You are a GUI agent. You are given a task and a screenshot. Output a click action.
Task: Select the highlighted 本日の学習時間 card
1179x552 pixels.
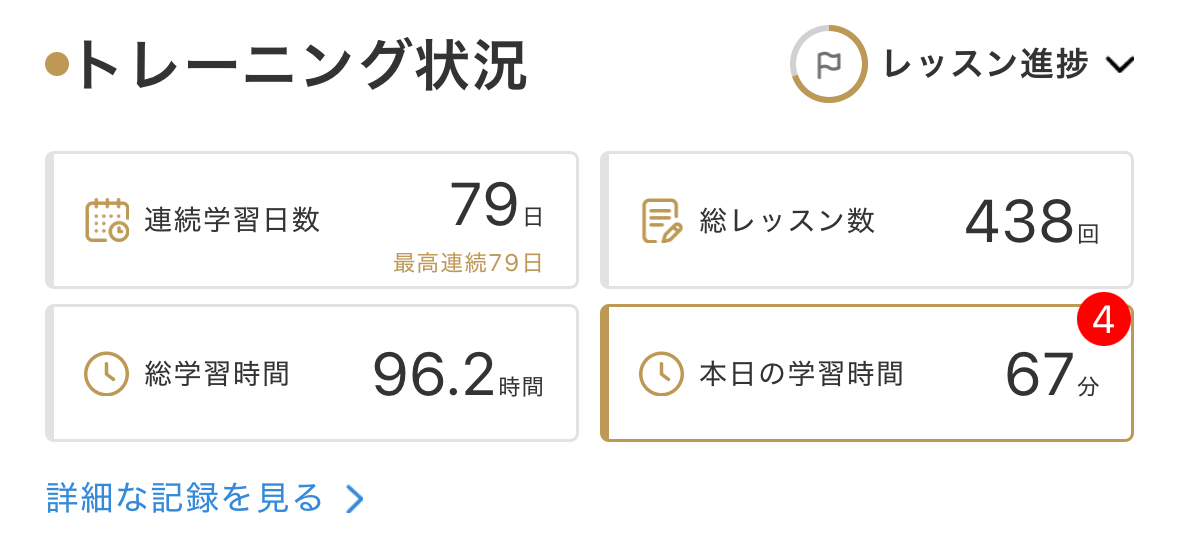(x=866, y=373)
